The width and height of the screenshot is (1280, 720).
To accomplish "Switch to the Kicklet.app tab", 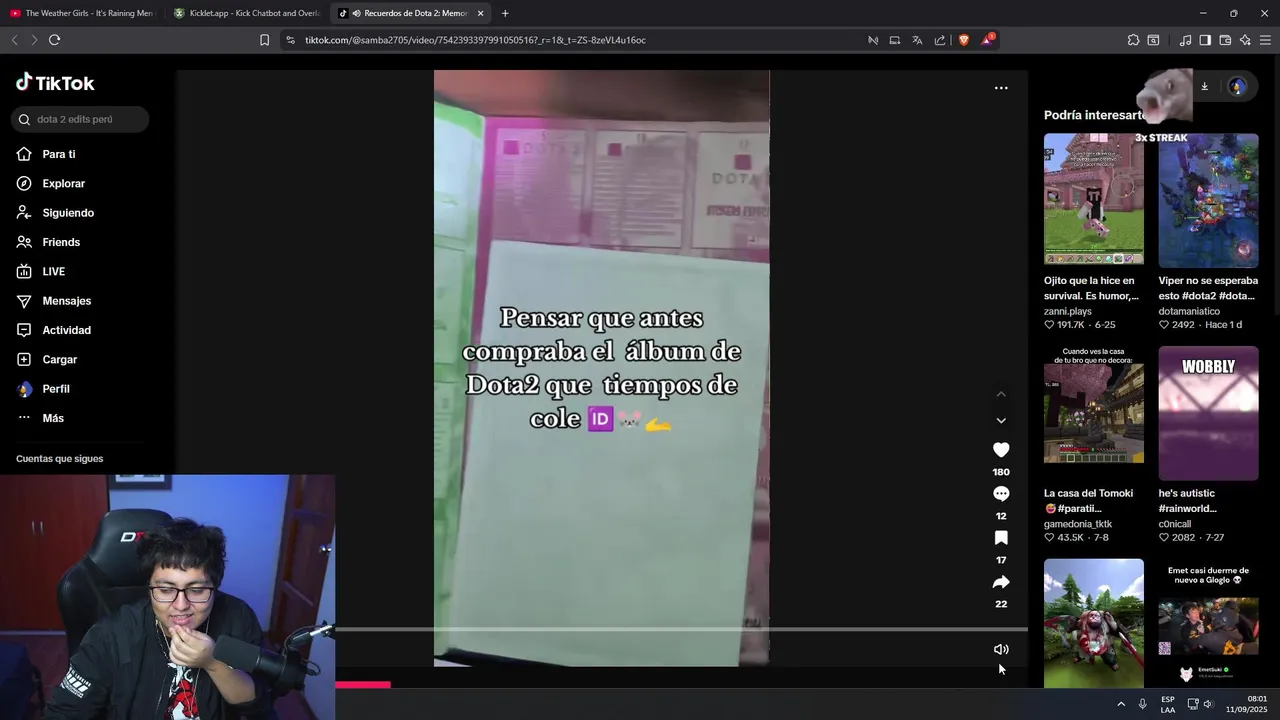I will pos(246,13).
